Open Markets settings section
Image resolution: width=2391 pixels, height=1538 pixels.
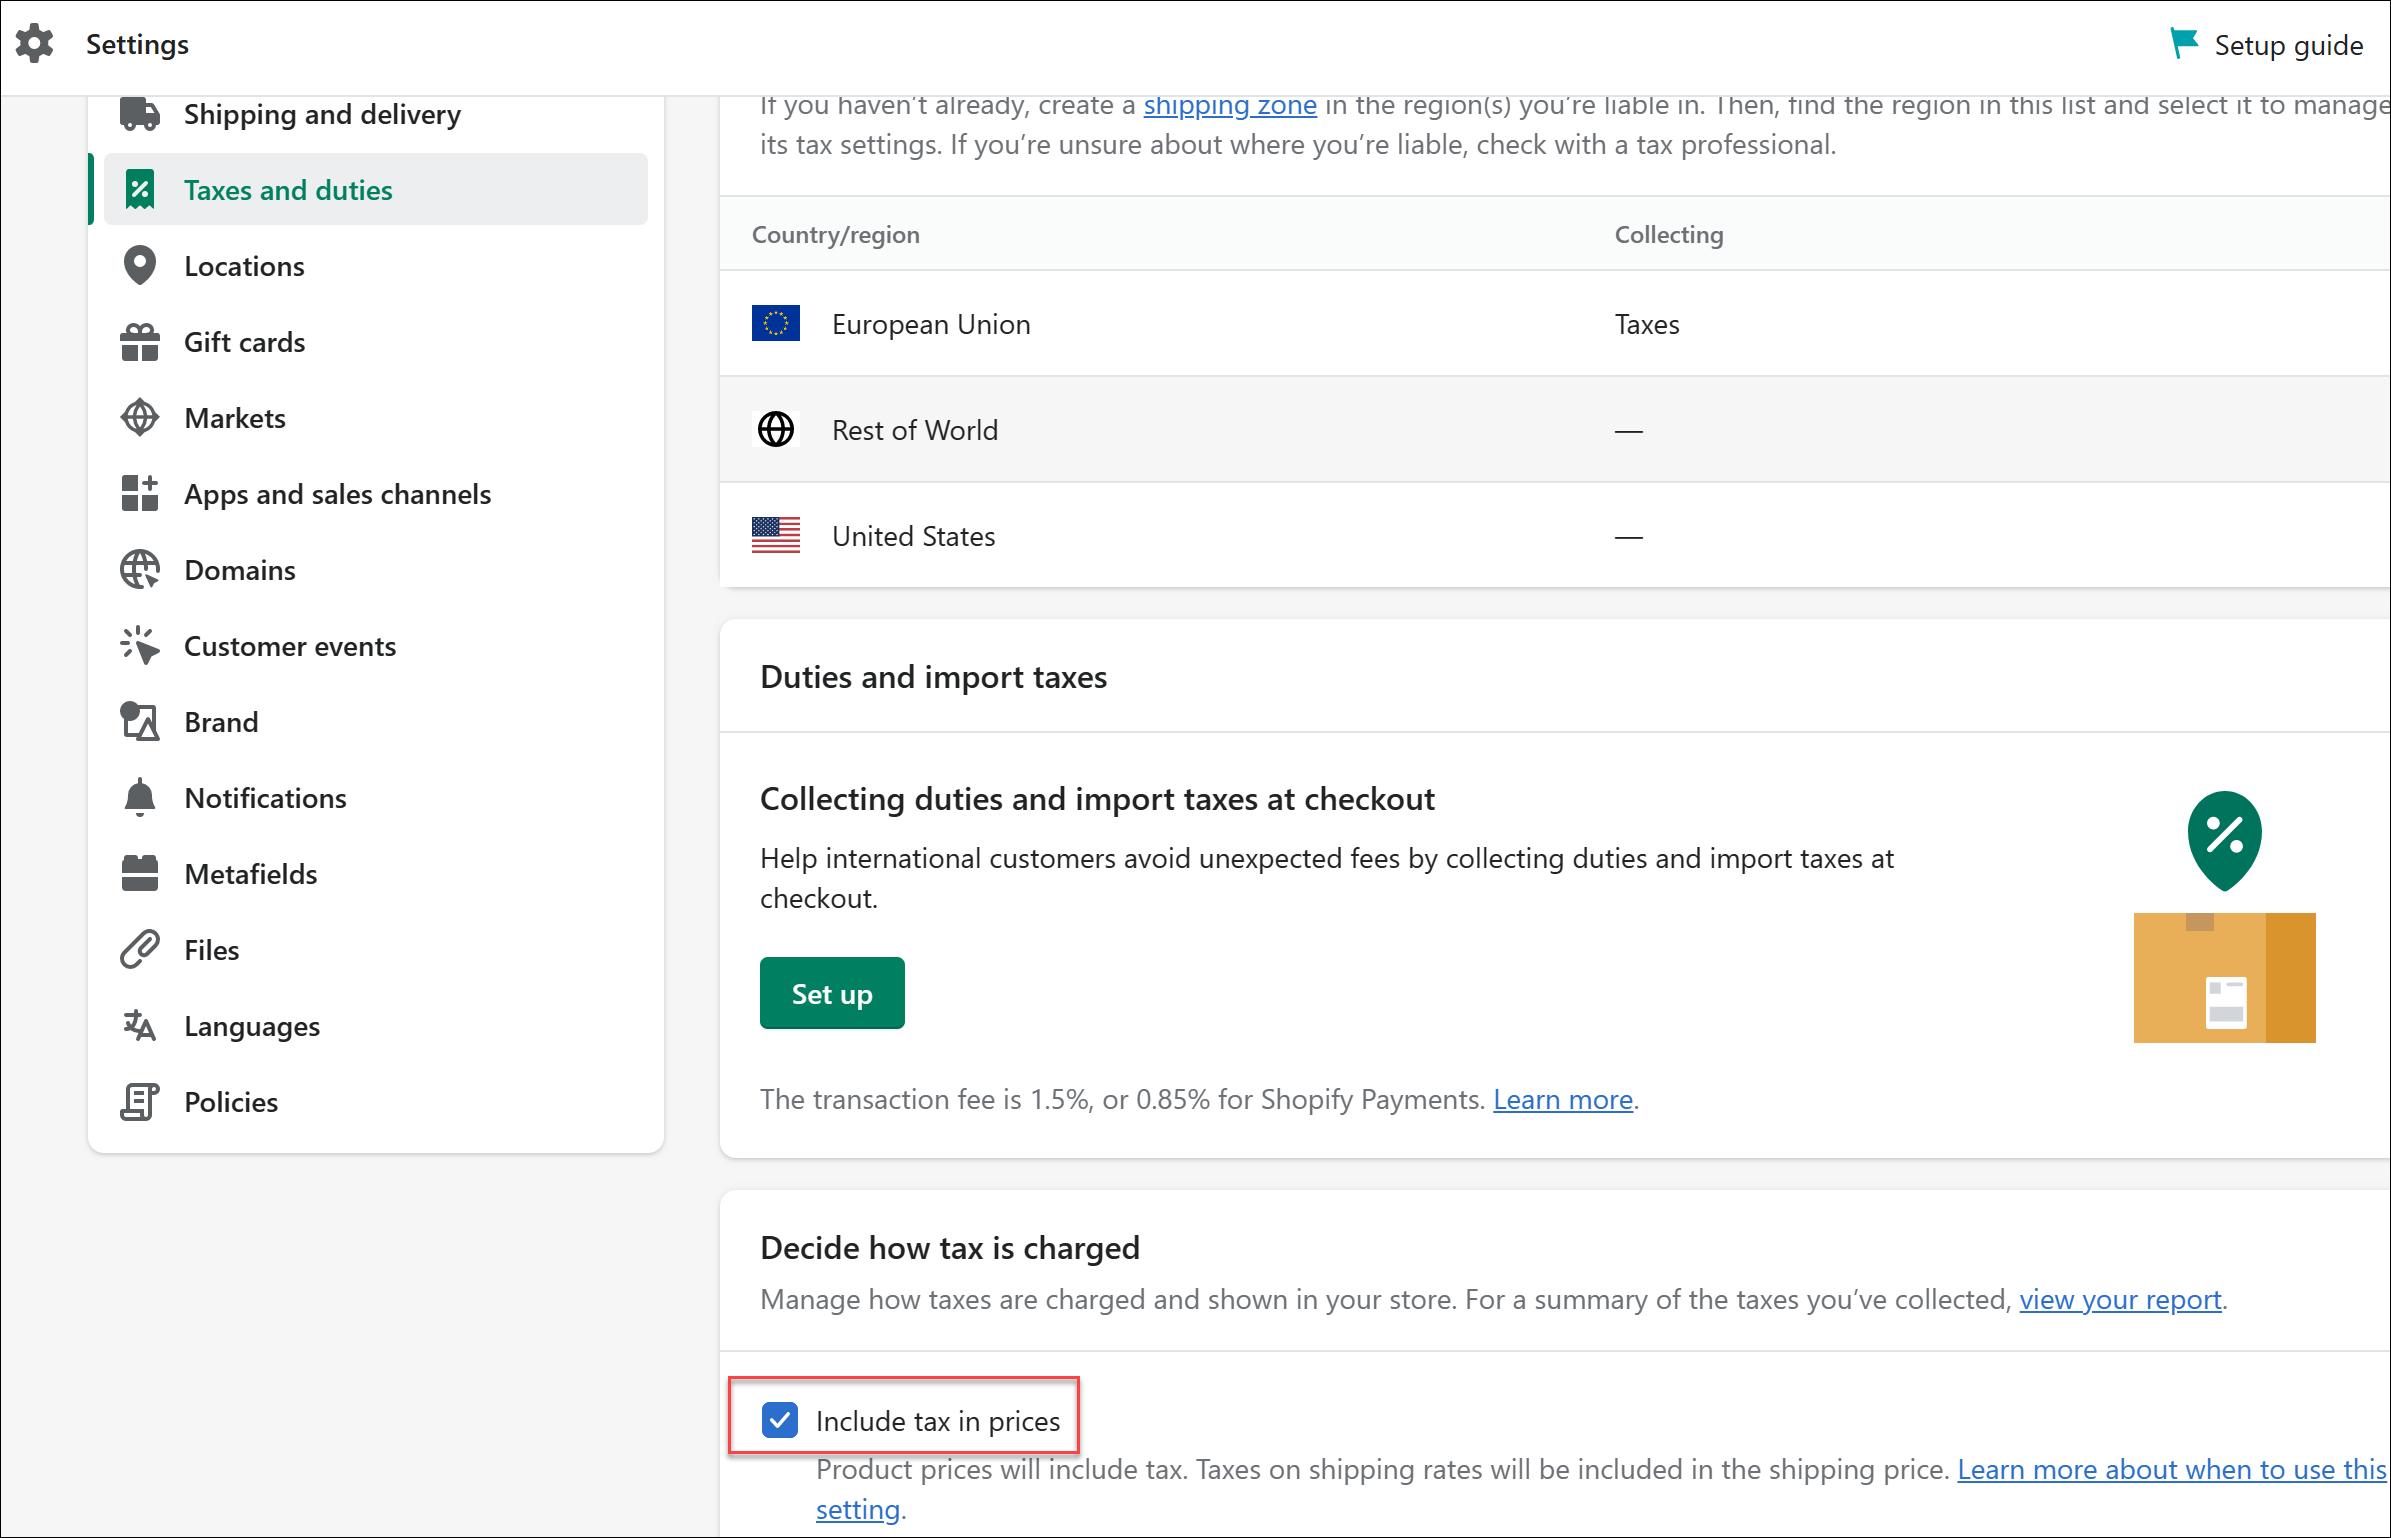click(376, 418)
